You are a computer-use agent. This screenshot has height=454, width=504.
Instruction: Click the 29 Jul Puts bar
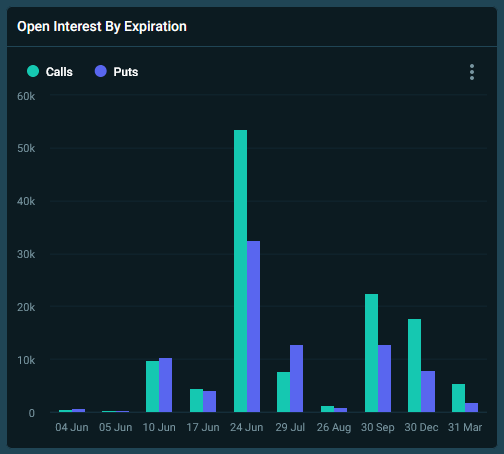click(x=296, y=379)
